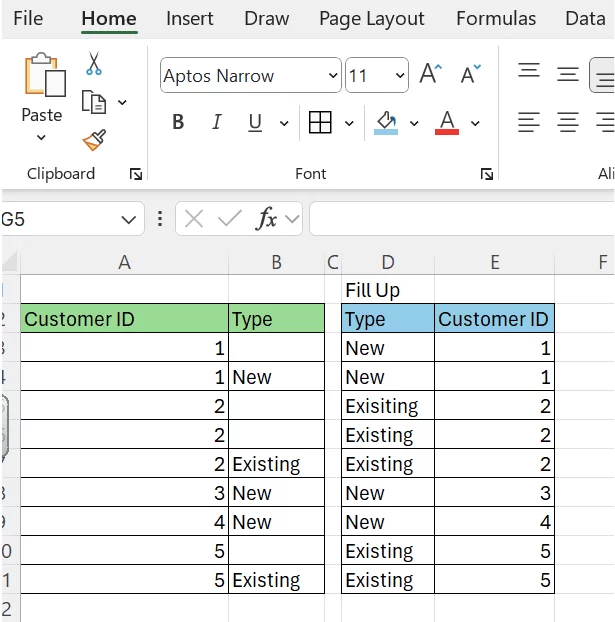Confirm formula entry with checkmark icon
The width and height of the screenshot is (615, 622).
click(230, 219)
